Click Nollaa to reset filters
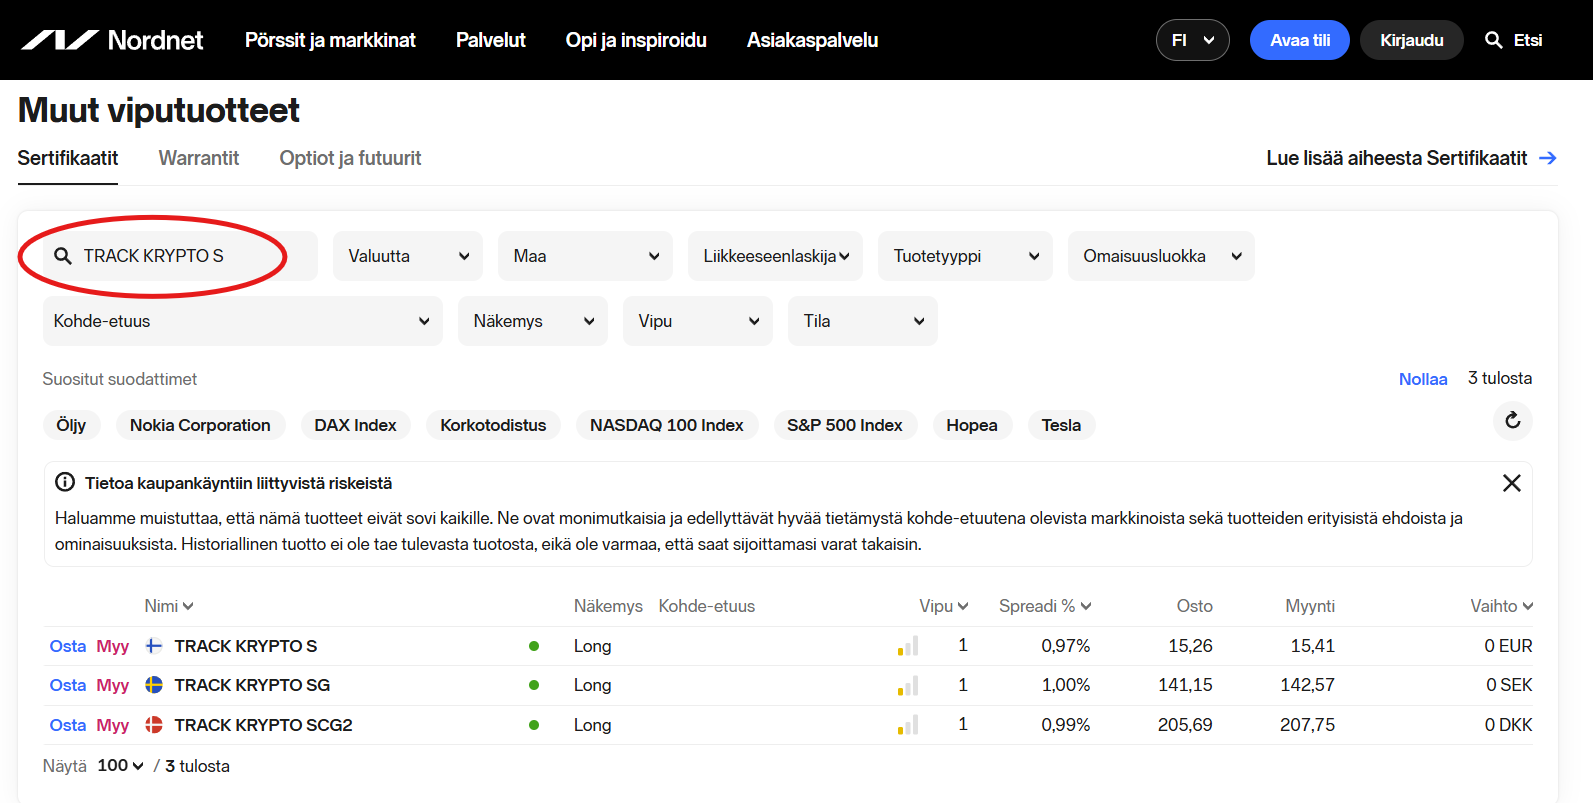 coord(1422,379)
